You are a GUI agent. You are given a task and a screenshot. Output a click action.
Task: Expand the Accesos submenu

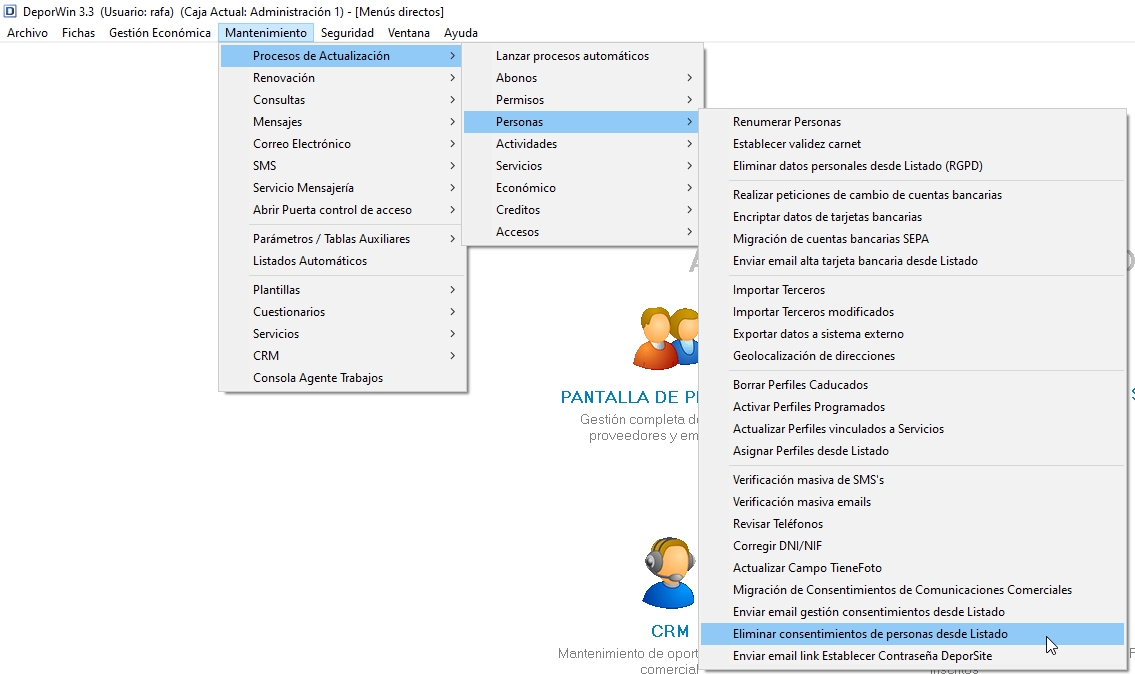point(583,232)
